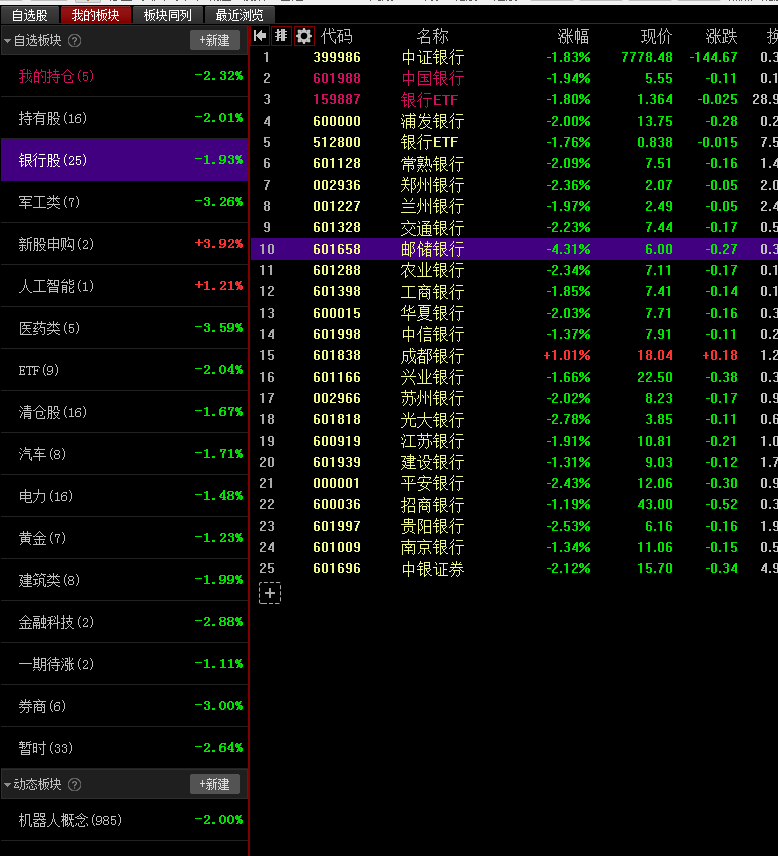
Task: Select the 金融科技(2) block
Action: (x=124, y=622)
